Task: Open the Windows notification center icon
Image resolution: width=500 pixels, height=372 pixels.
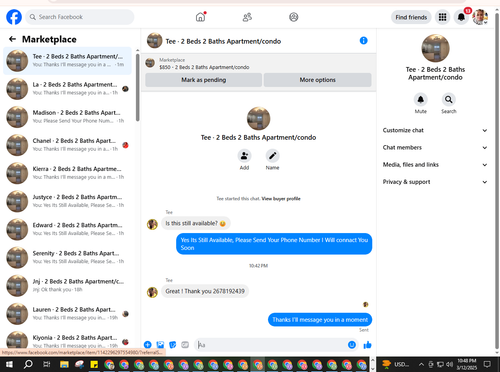Action: click(x=487, y=364)
